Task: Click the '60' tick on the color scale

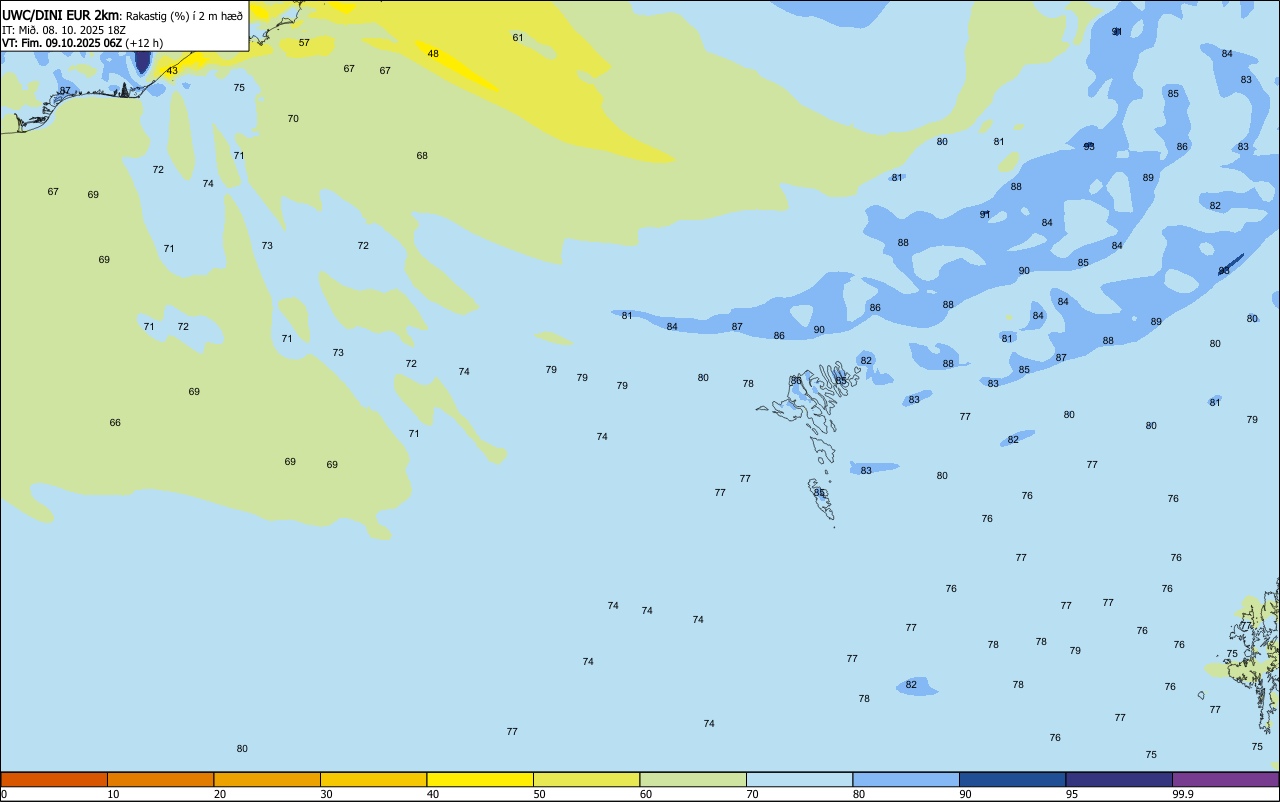Action: [646, 794]
